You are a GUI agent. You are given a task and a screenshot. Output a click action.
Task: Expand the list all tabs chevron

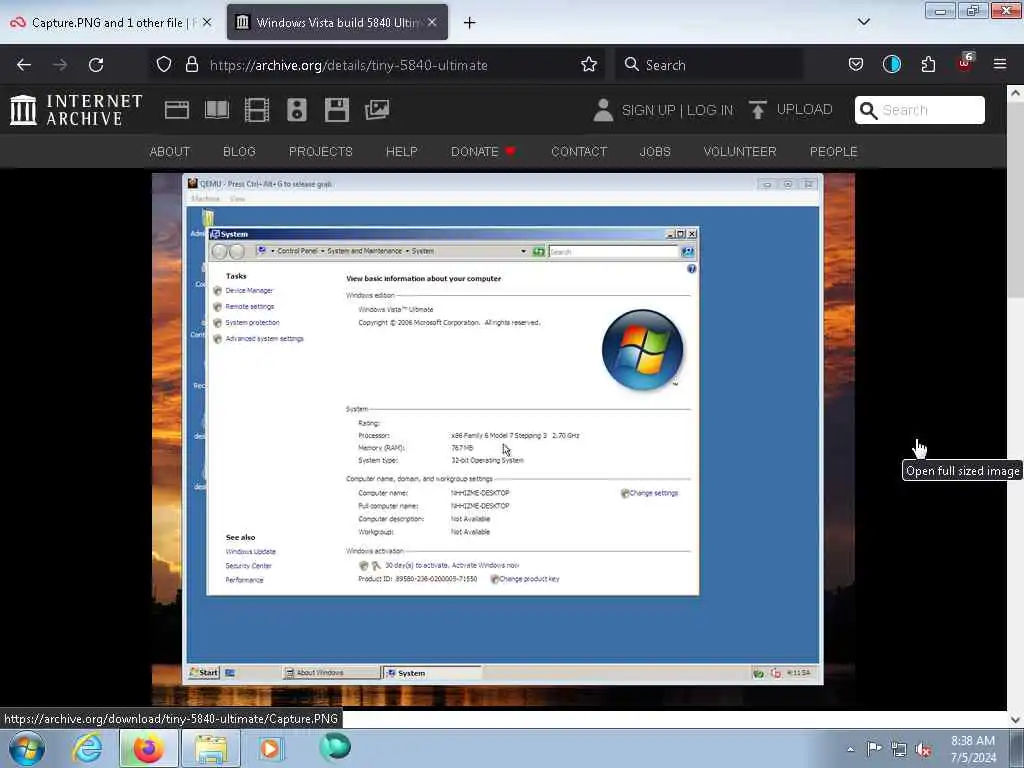click(x=863, y=22)
